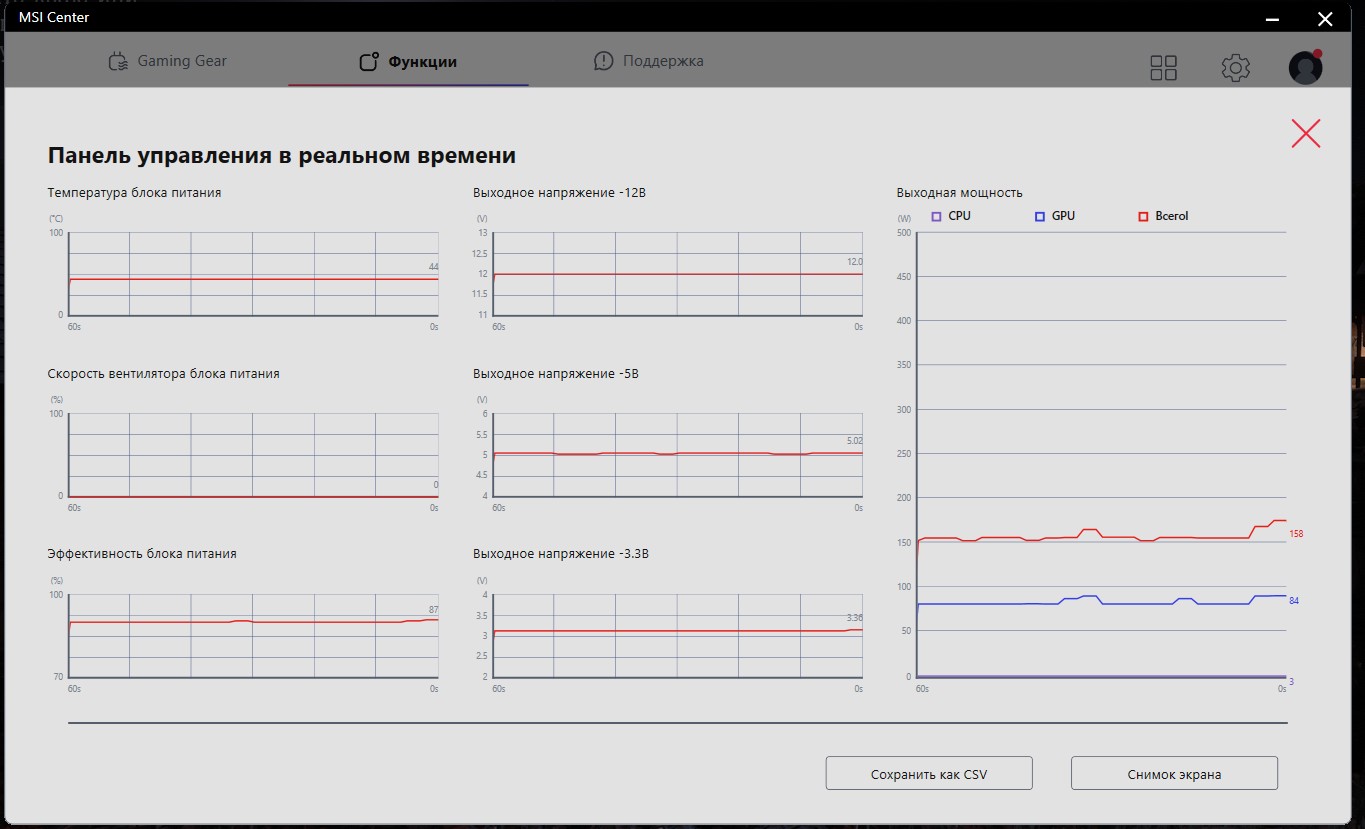
Task: Open the apps grid icon
Action: click(1164, 68)
